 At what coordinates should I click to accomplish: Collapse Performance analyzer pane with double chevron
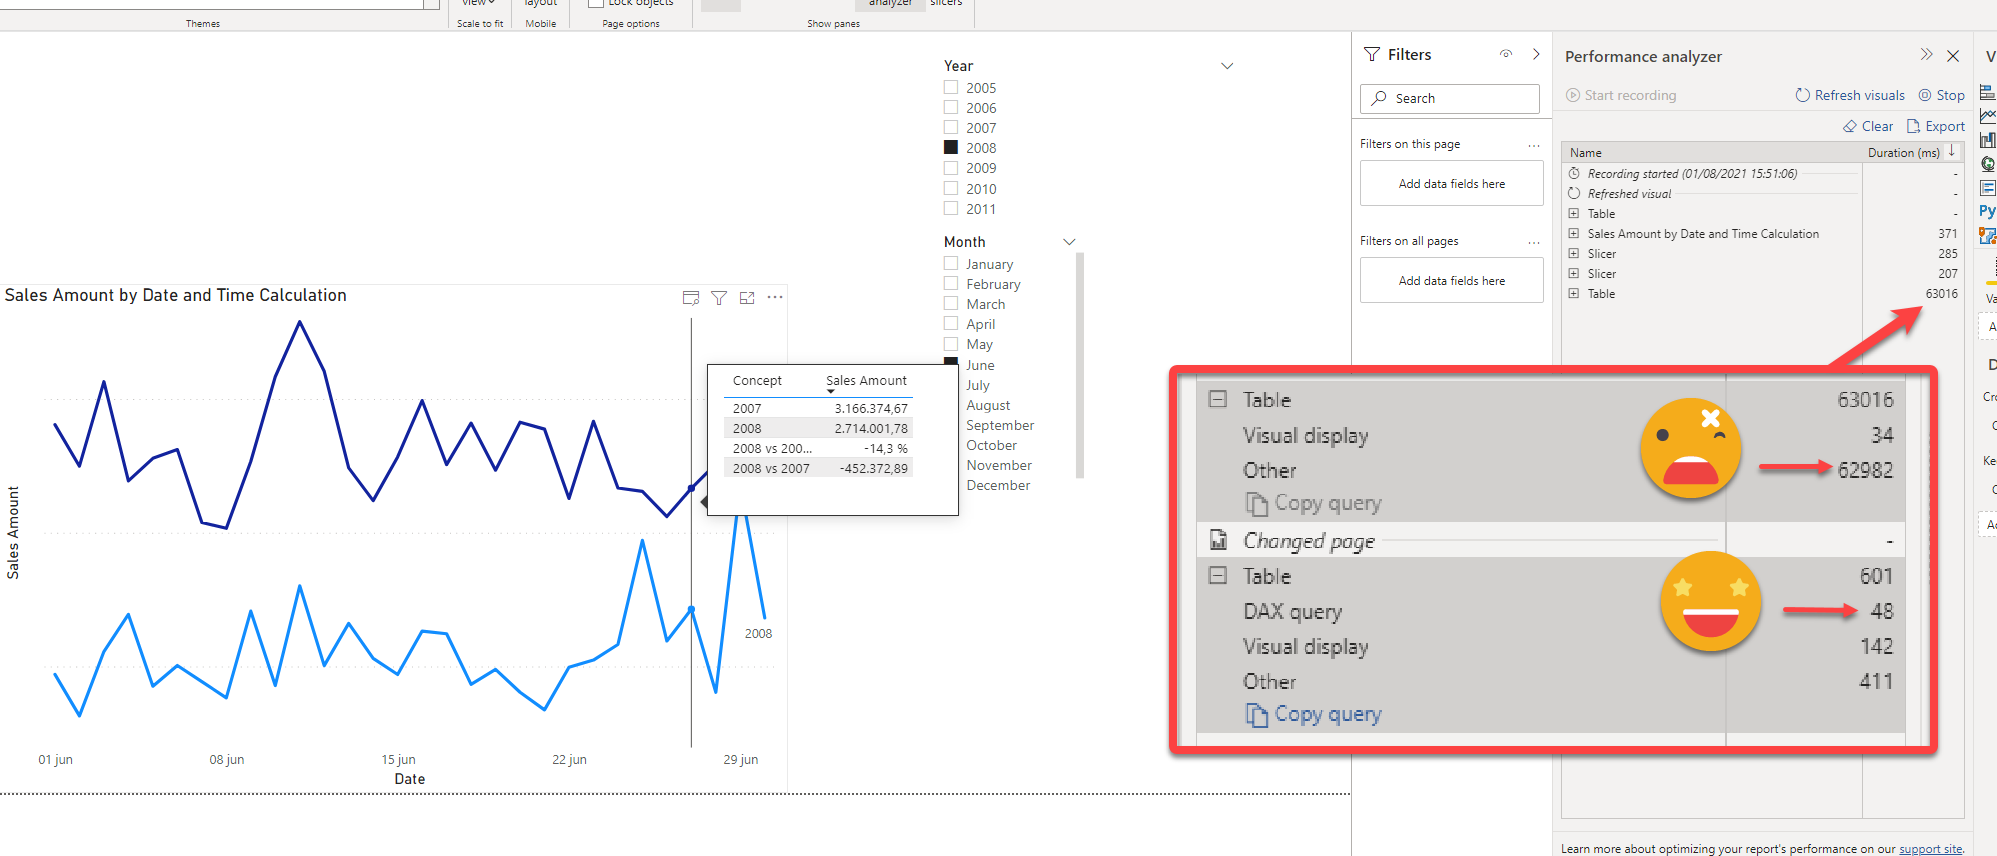click(1926, 55)
